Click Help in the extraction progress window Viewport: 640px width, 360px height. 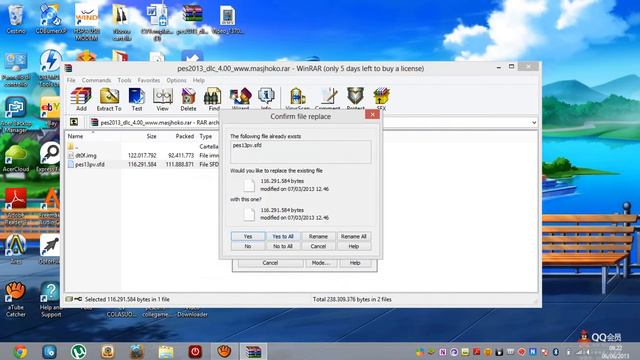(x=355, y=263)
